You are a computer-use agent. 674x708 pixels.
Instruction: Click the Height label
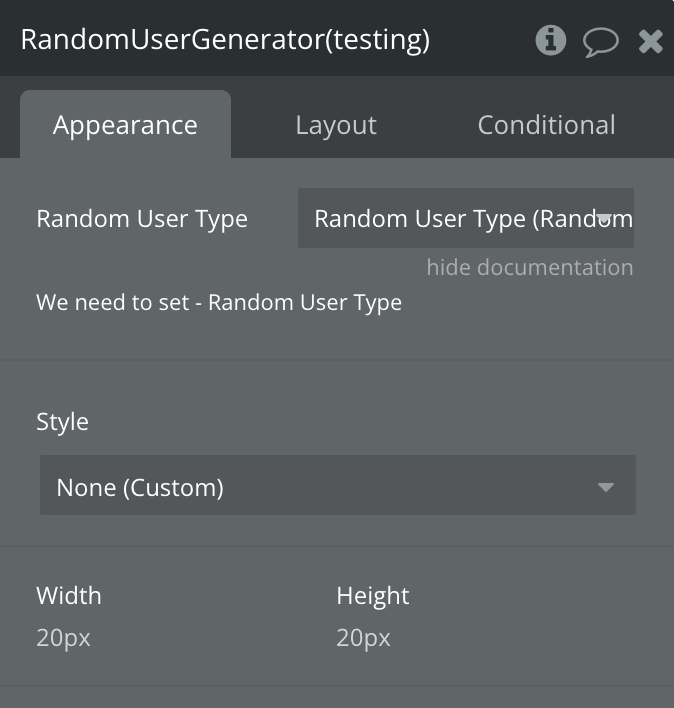click(373, 596)
